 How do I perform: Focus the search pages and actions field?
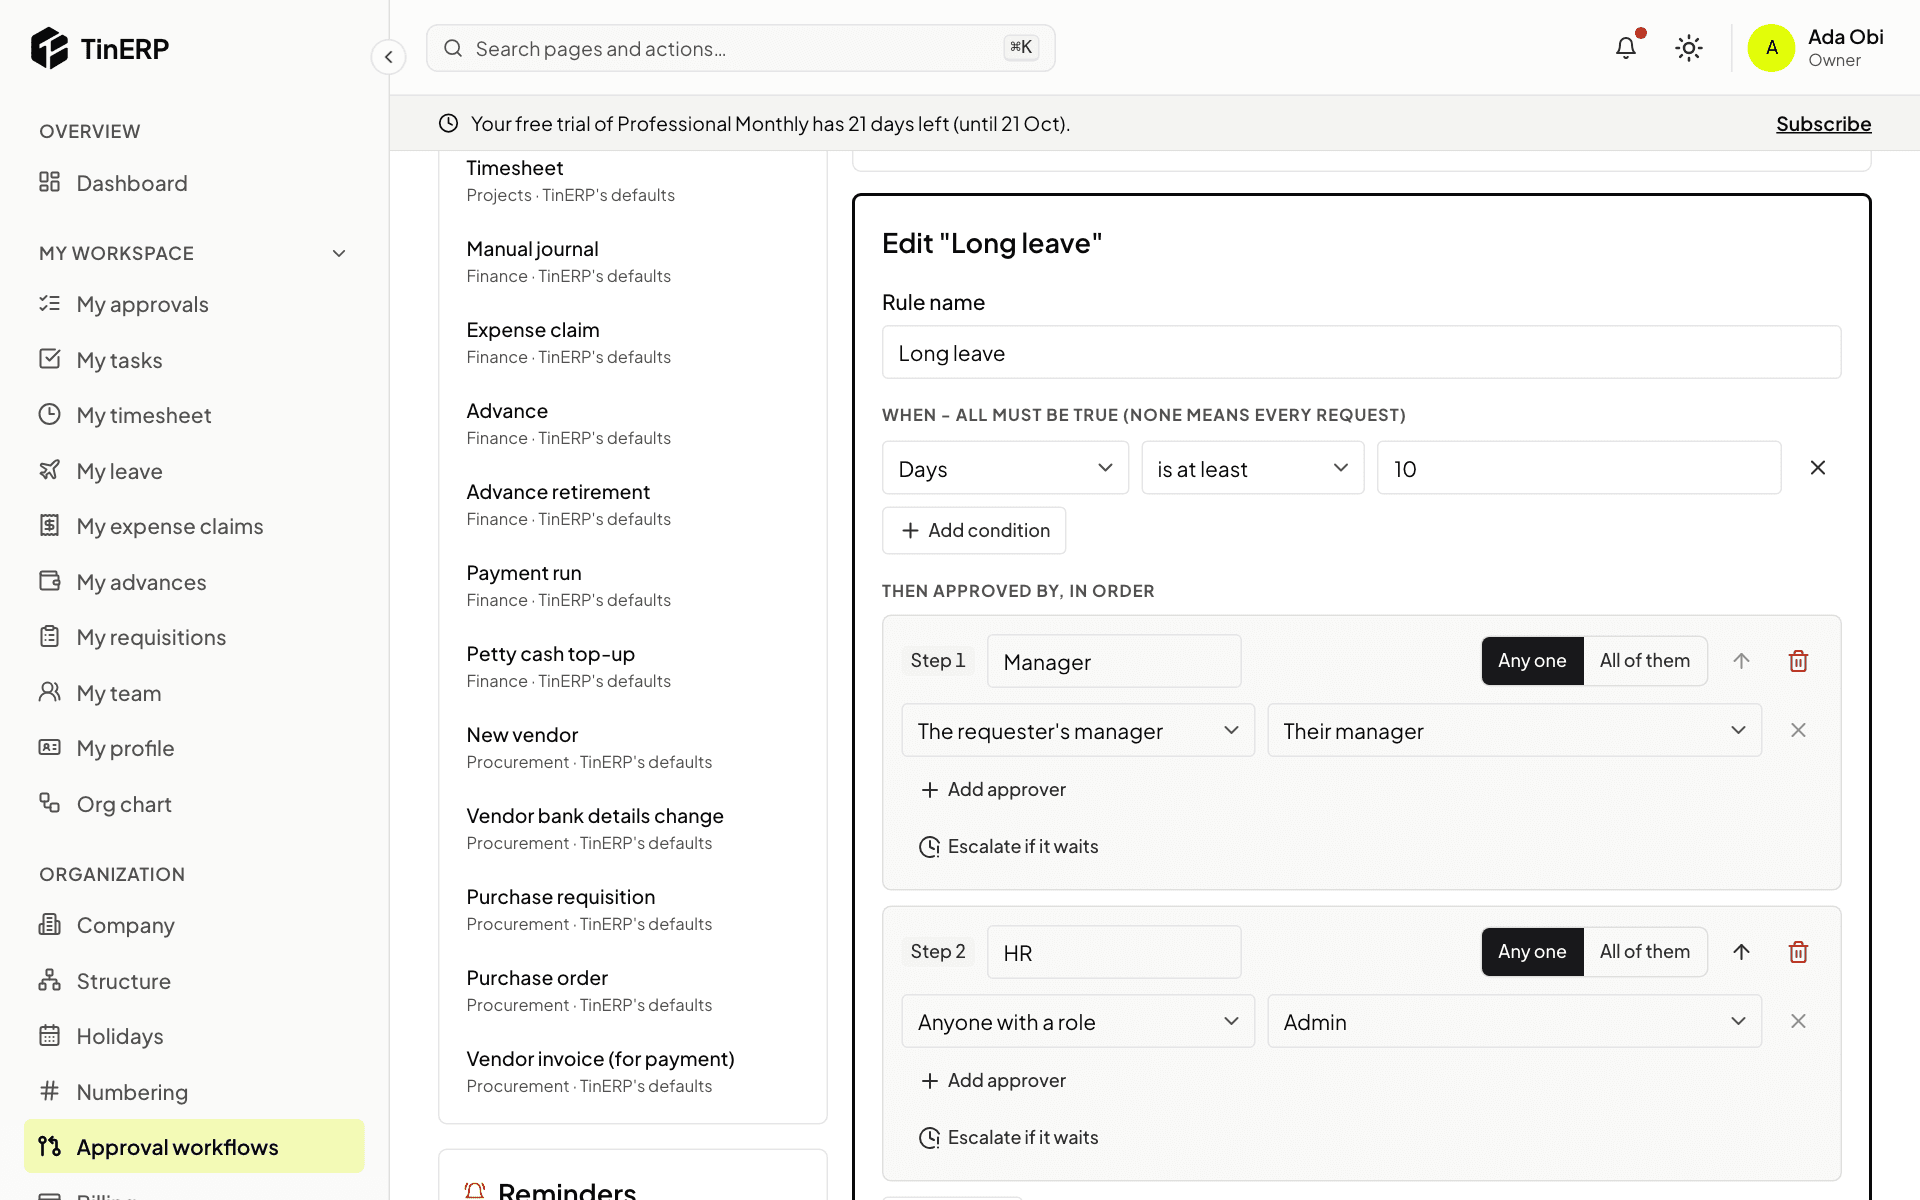[x=740, y=48]
